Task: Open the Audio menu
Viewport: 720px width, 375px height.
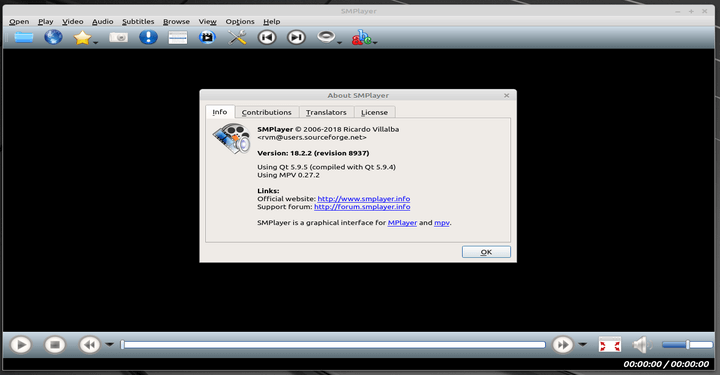Action: point(102,22)
